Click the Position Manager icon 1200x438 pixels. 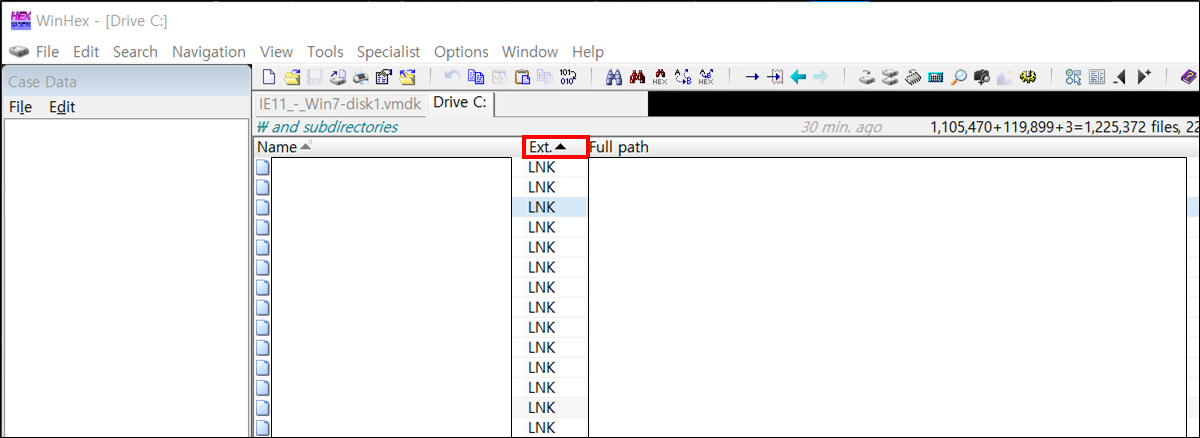point(1073,76)
